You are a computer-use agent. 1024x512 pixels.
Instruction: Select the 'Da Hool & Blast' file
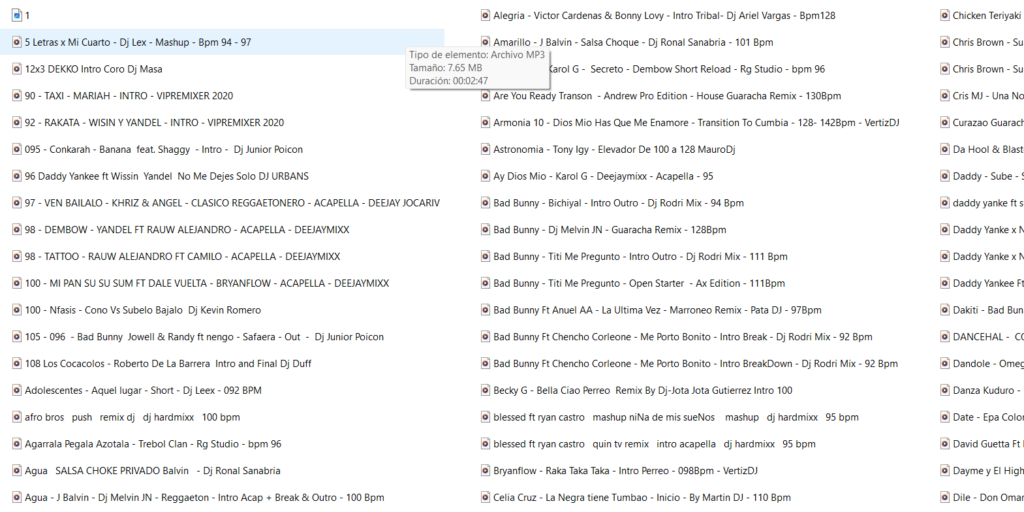coord(988,149)
